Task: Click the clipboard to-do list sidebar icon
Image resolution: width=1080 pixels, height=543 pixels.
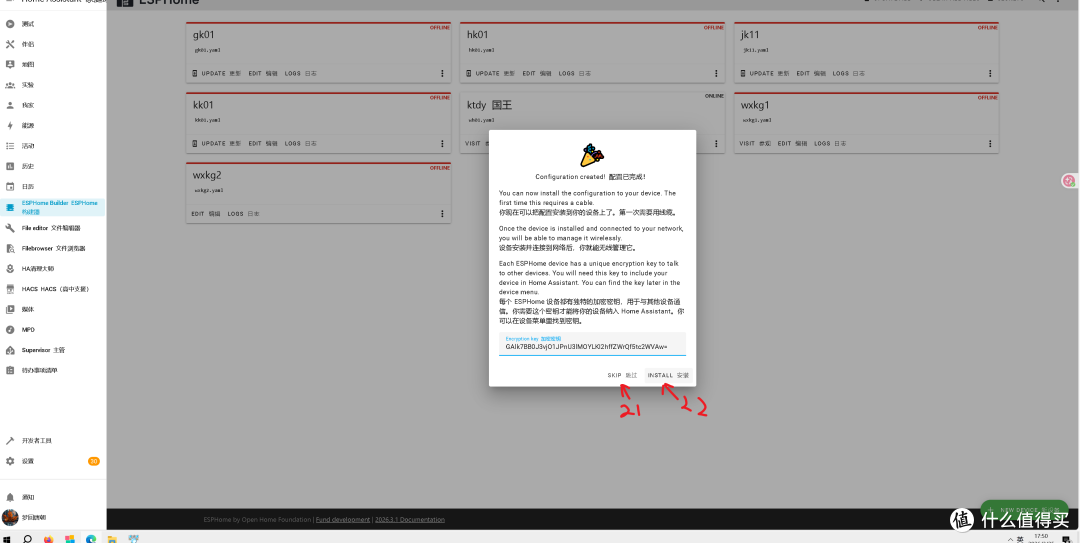Action: click(x=10, y=370)
